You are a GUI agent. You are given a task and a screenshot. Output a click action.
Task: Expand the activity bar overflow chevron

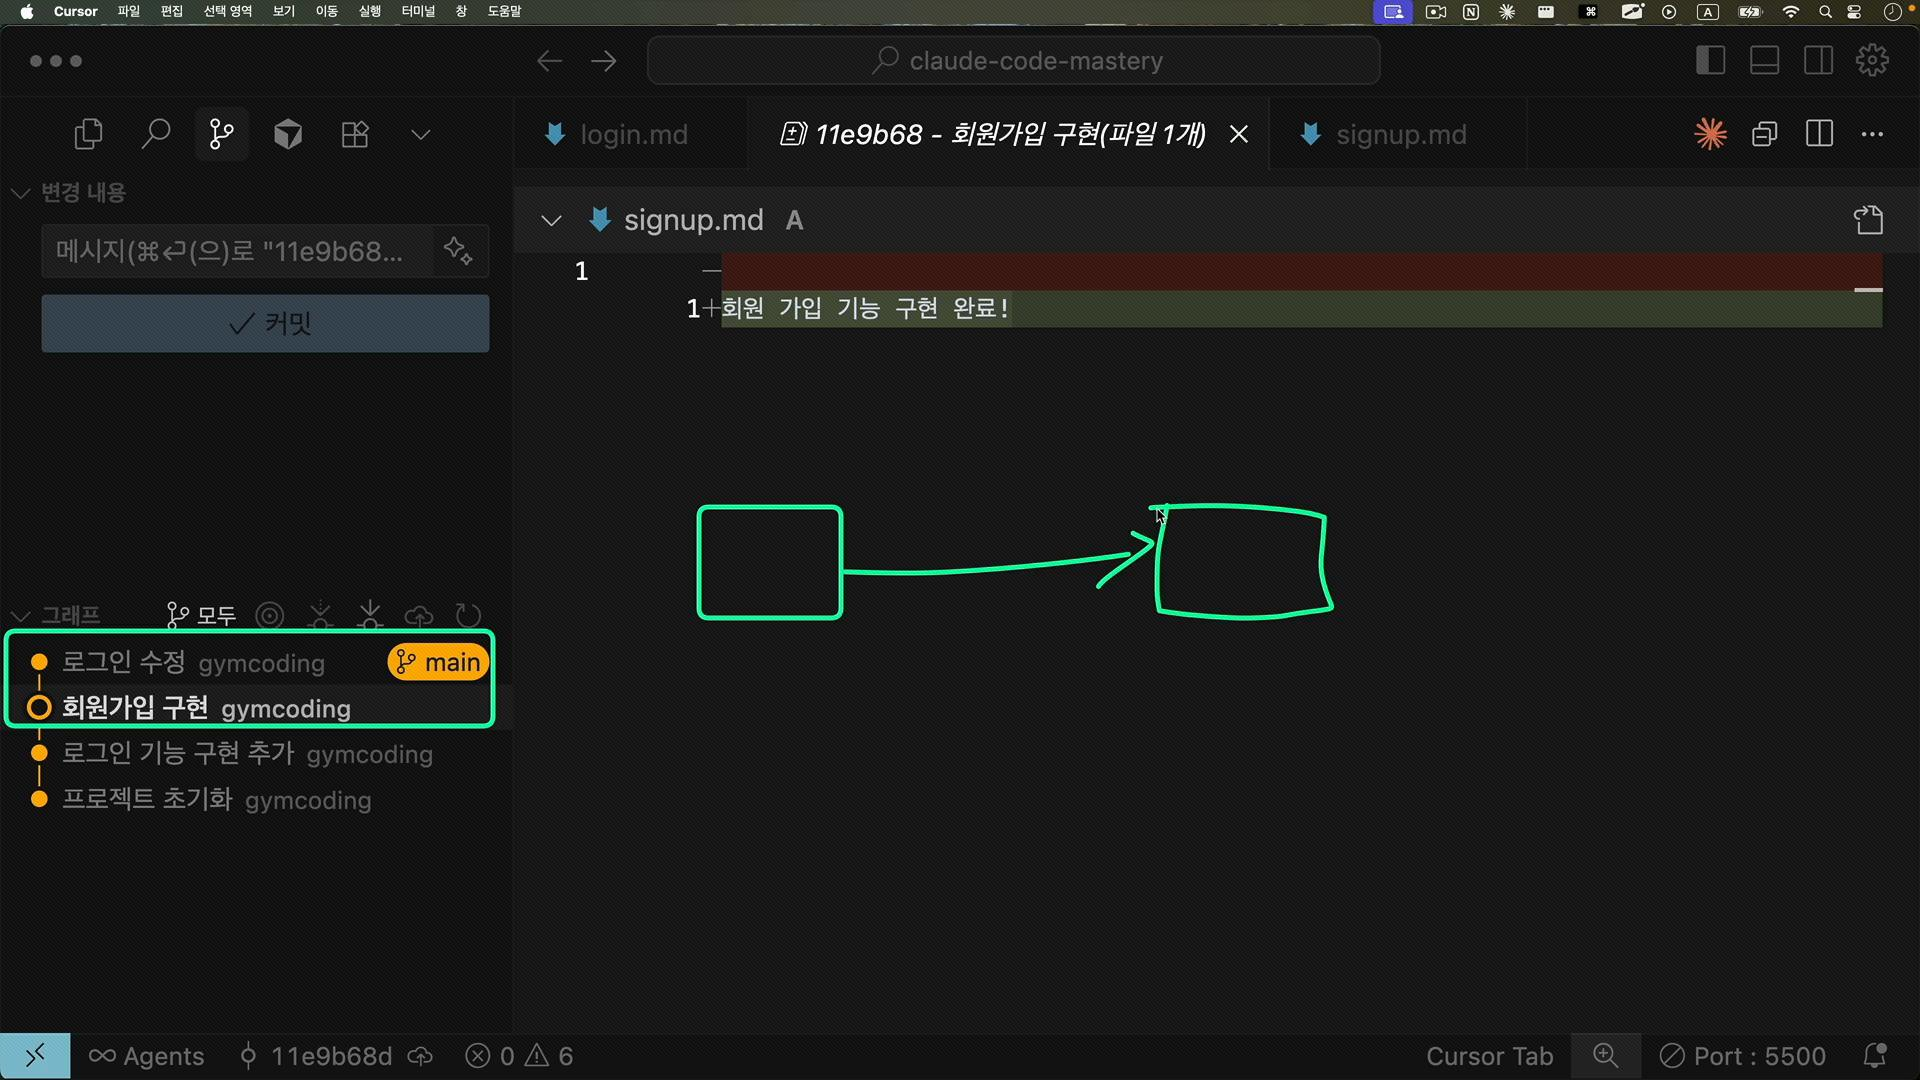tap(421, 134)
